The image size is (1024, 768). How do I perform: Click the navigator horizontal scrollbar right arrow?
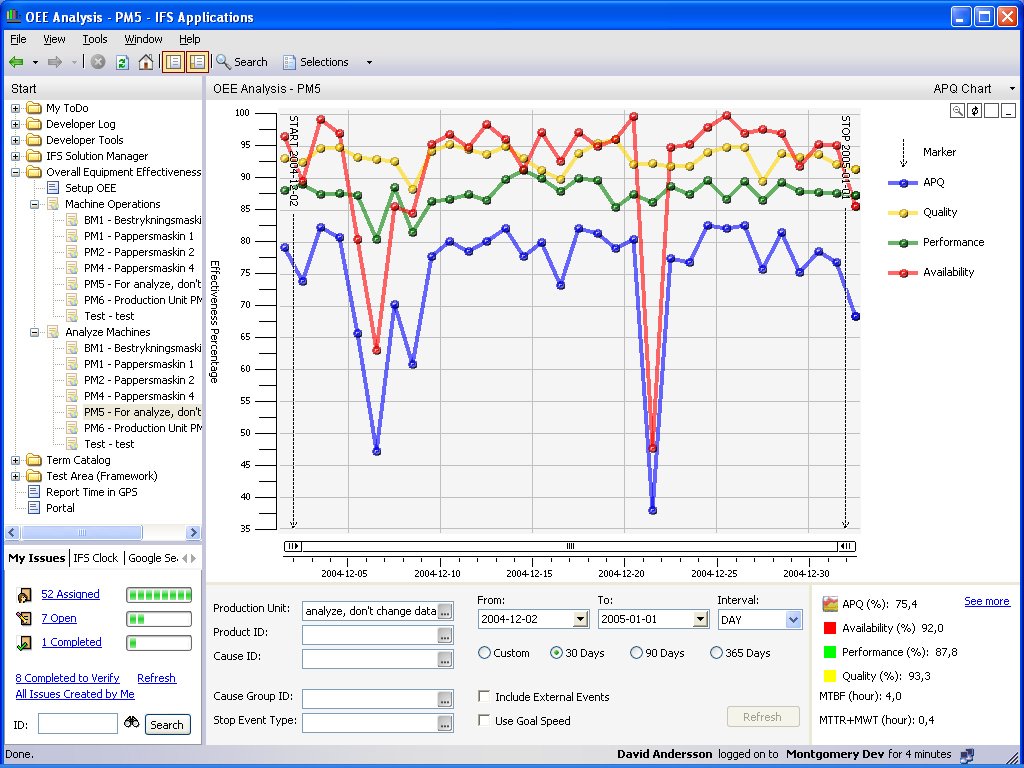[x=193, y=532]
